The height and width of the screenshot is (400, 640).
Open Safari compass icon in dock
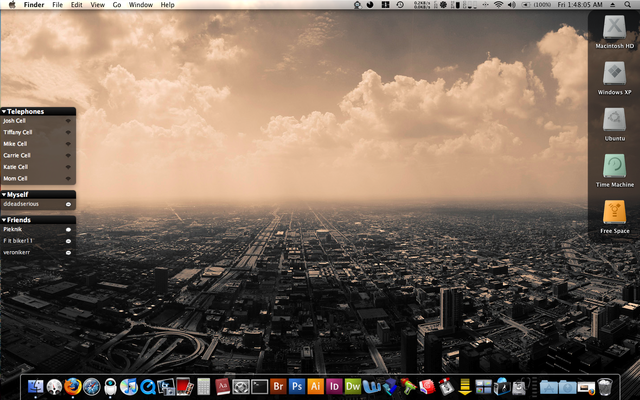click(91, 386)
